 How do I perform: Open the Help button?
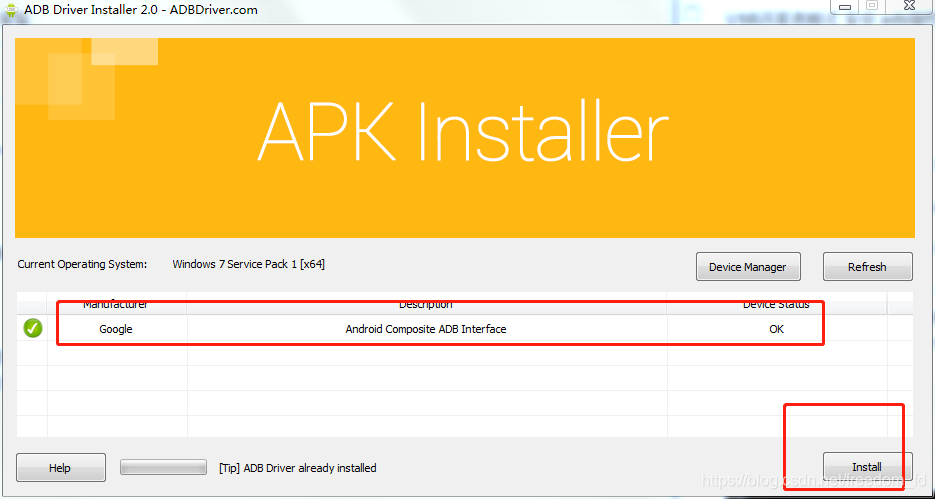(x=60, y=467)
